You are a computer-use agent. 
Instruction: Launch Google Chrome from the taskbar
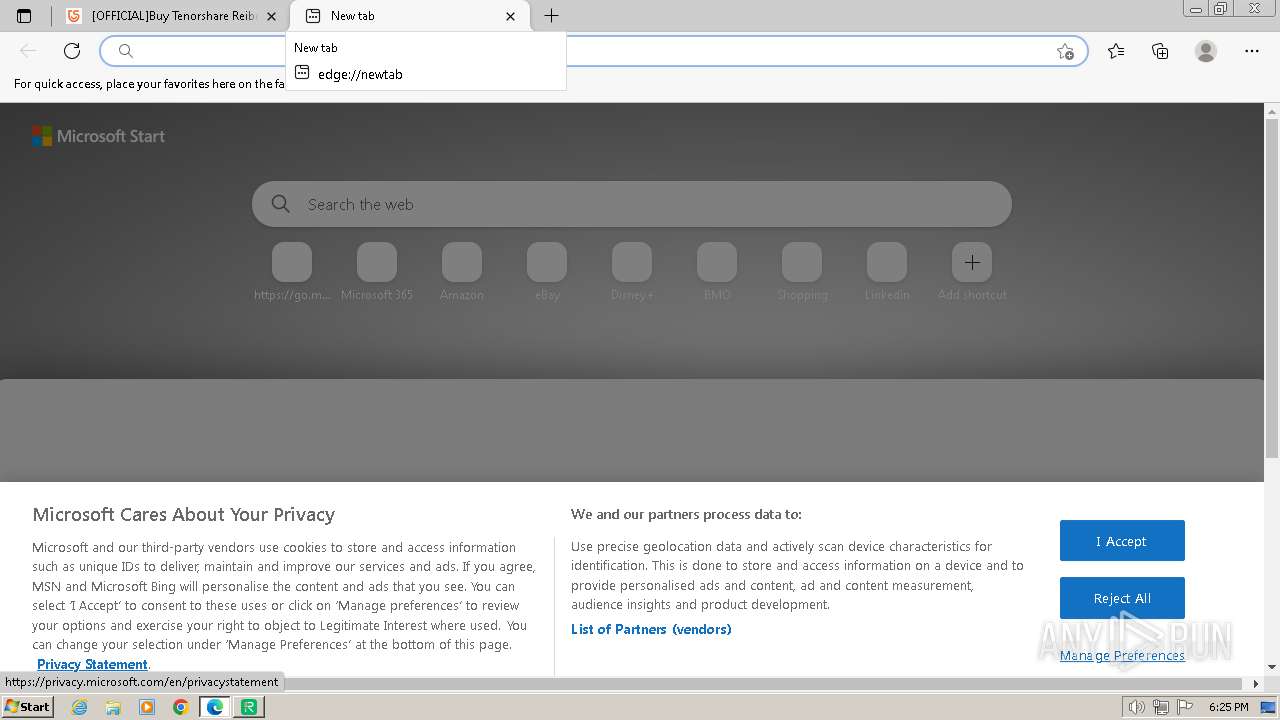pyautogui.click(x=181, y=707)
